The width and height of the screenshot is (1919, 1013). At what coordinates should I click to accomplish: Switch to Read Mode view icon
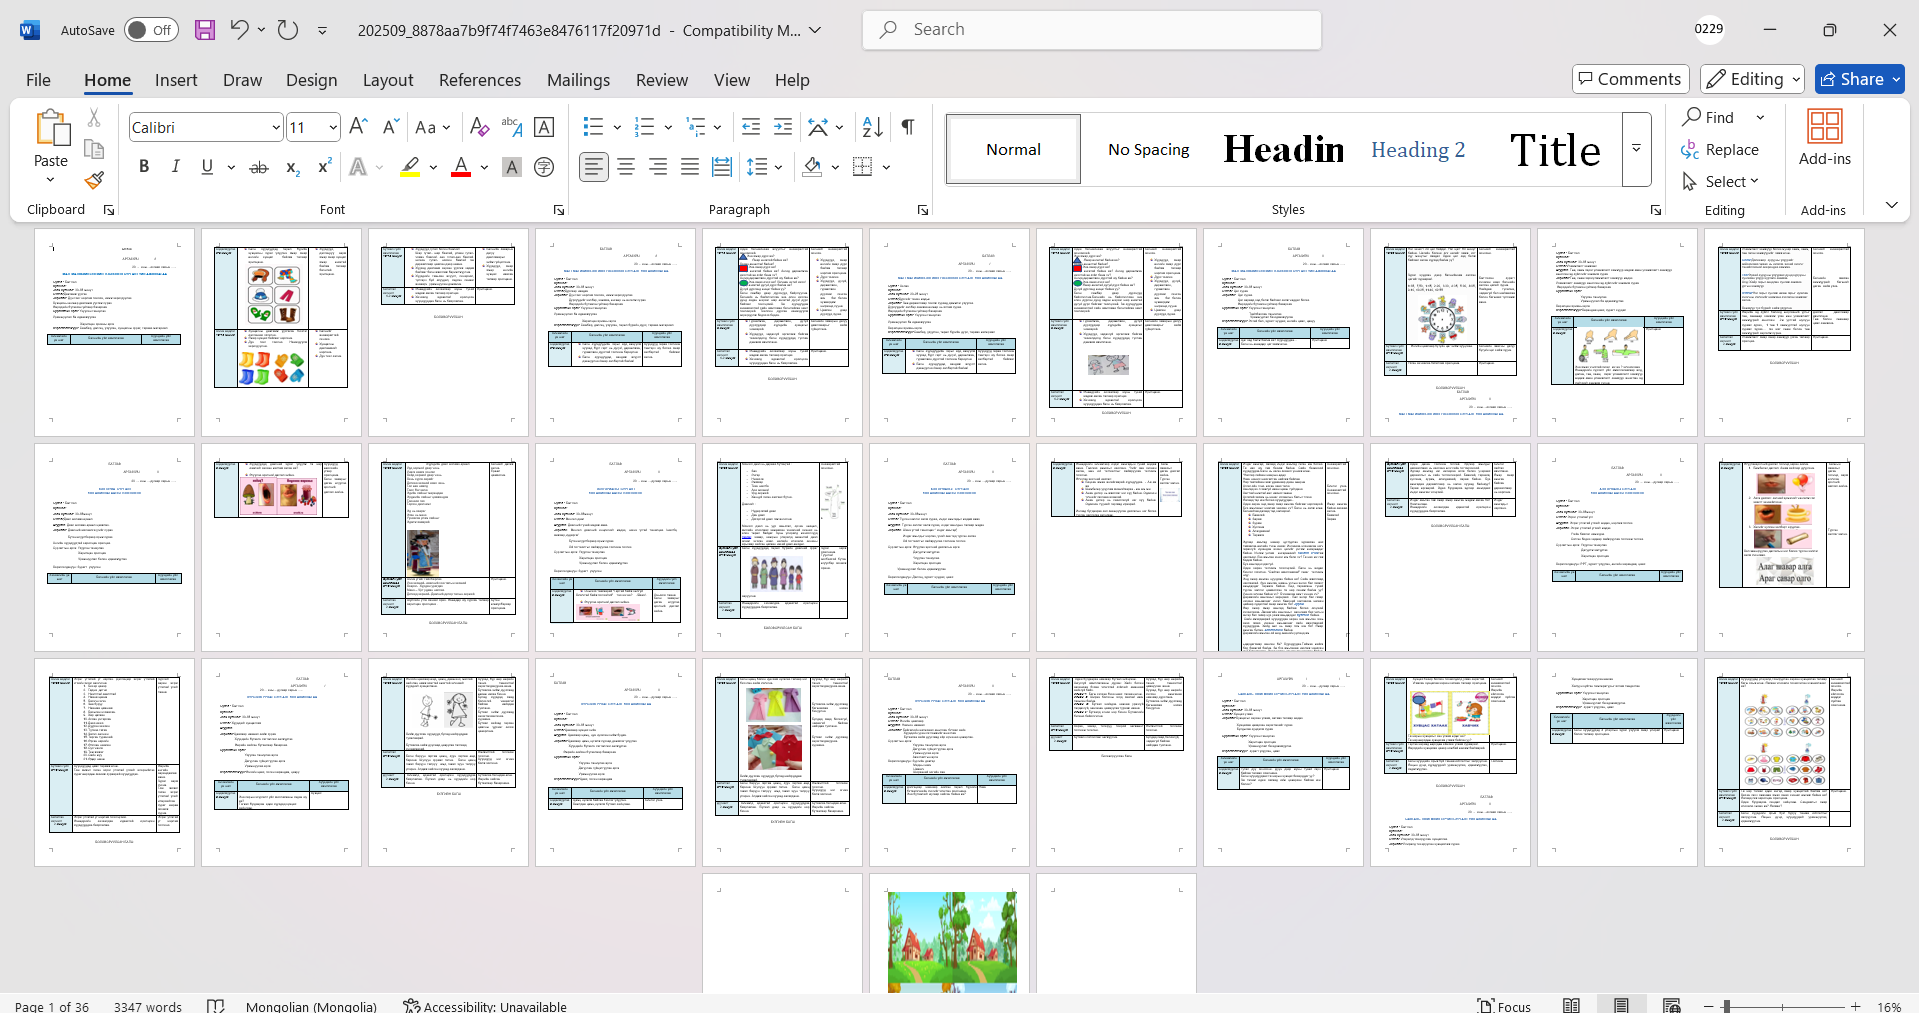(x=1572, y=1006)
